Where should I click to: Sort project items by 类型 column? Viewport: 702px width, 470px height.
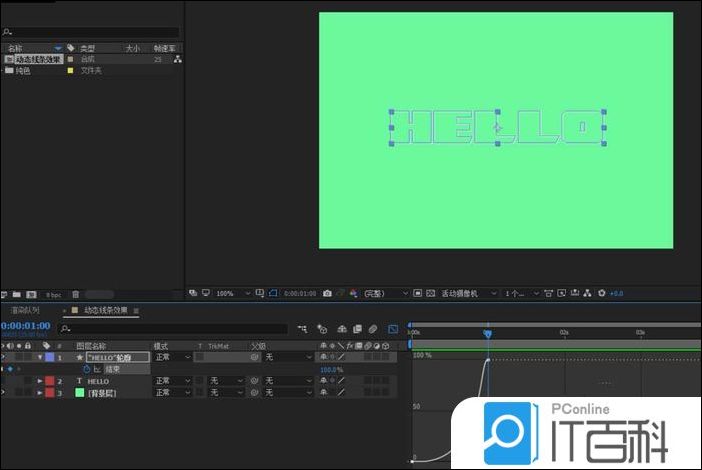click(x=87, y=48)
